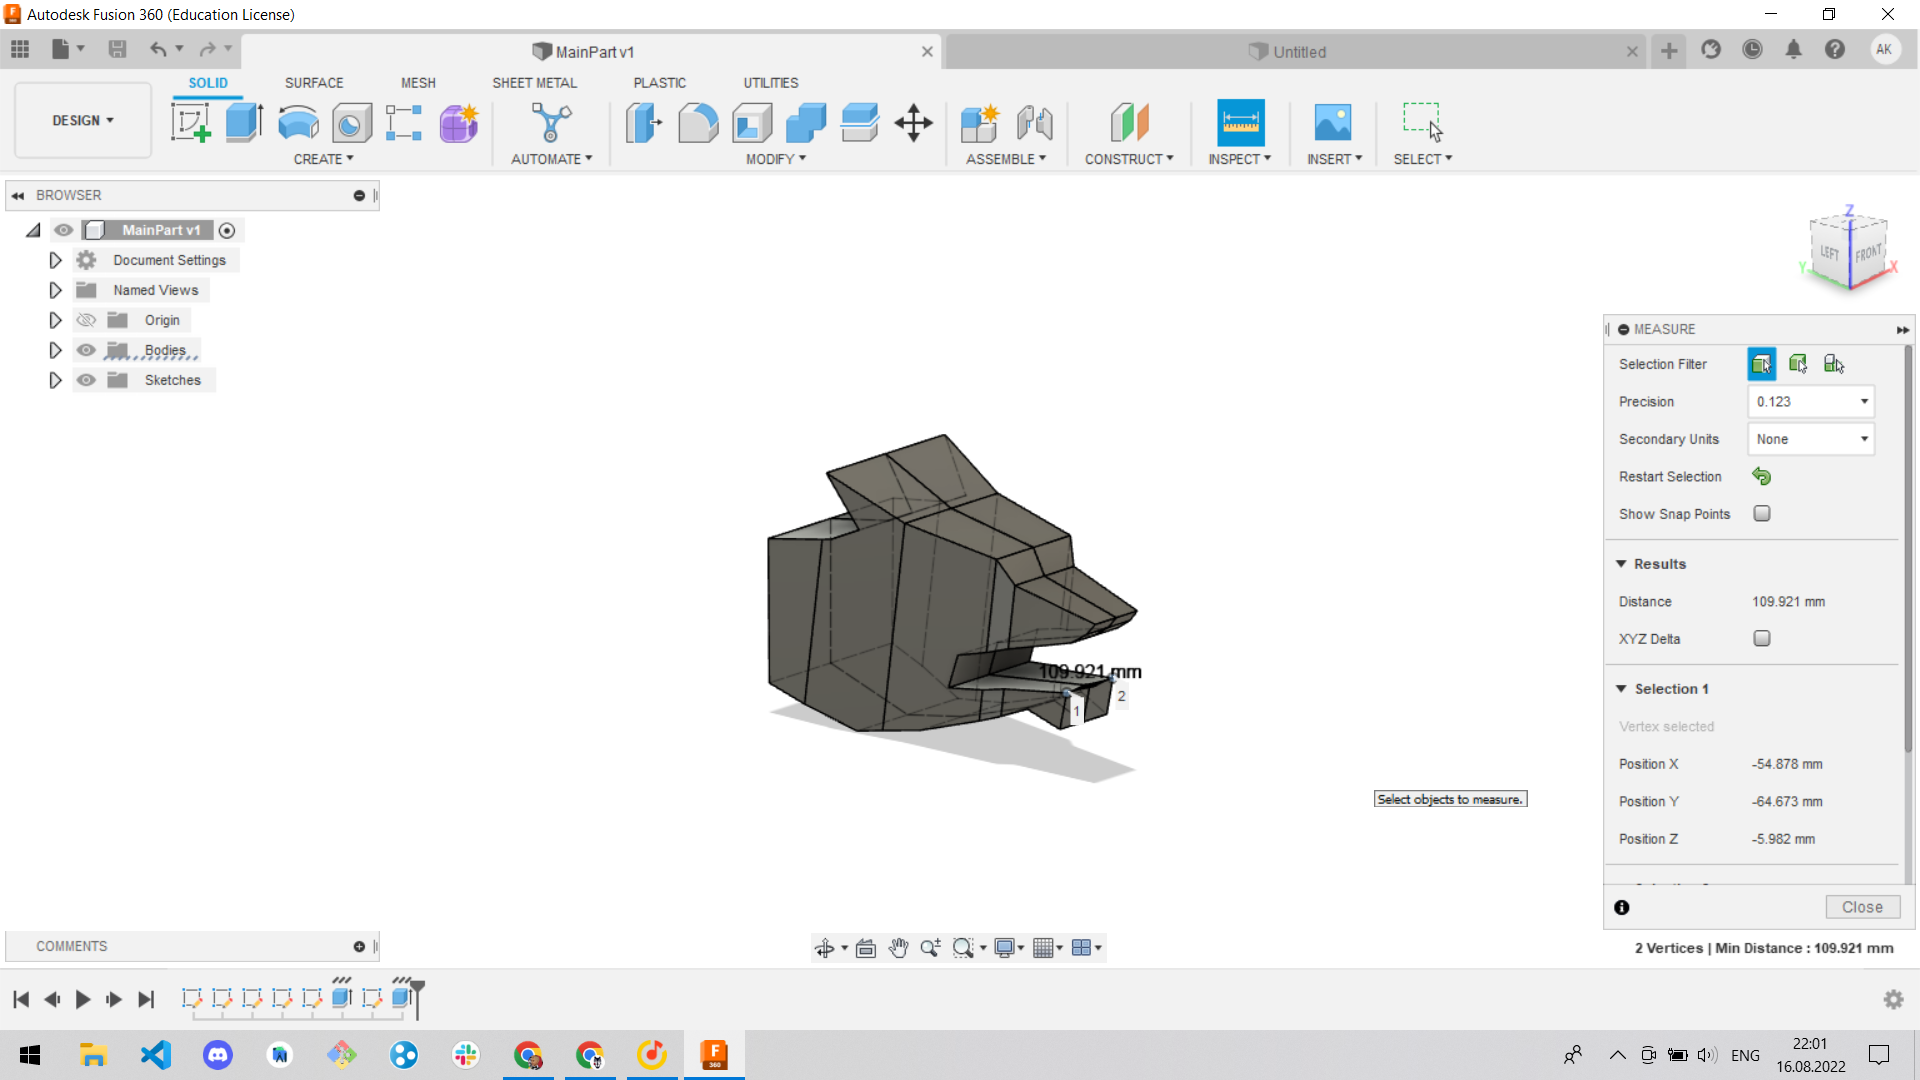Viewport: 1920px width, 1080px height.
Task: Switch to the MESH tab
Action: pyautogui.click(x=418, y=83)
